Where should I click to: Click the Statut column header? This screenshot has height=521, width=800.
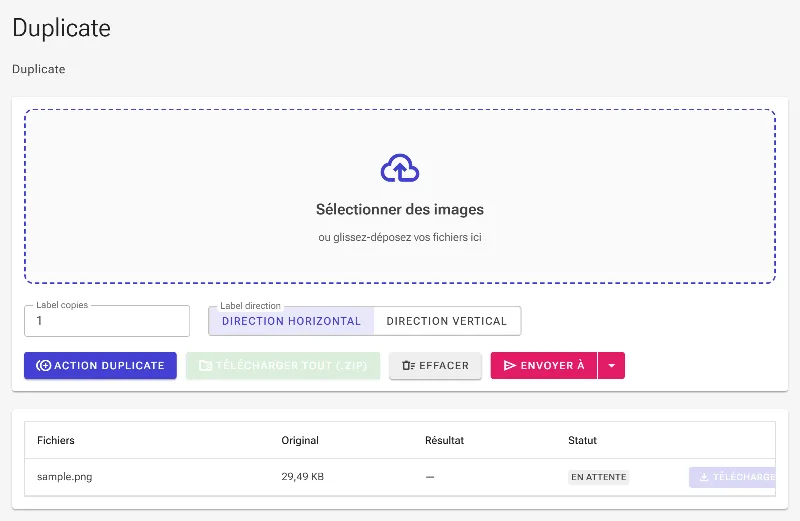pos(583,440)
